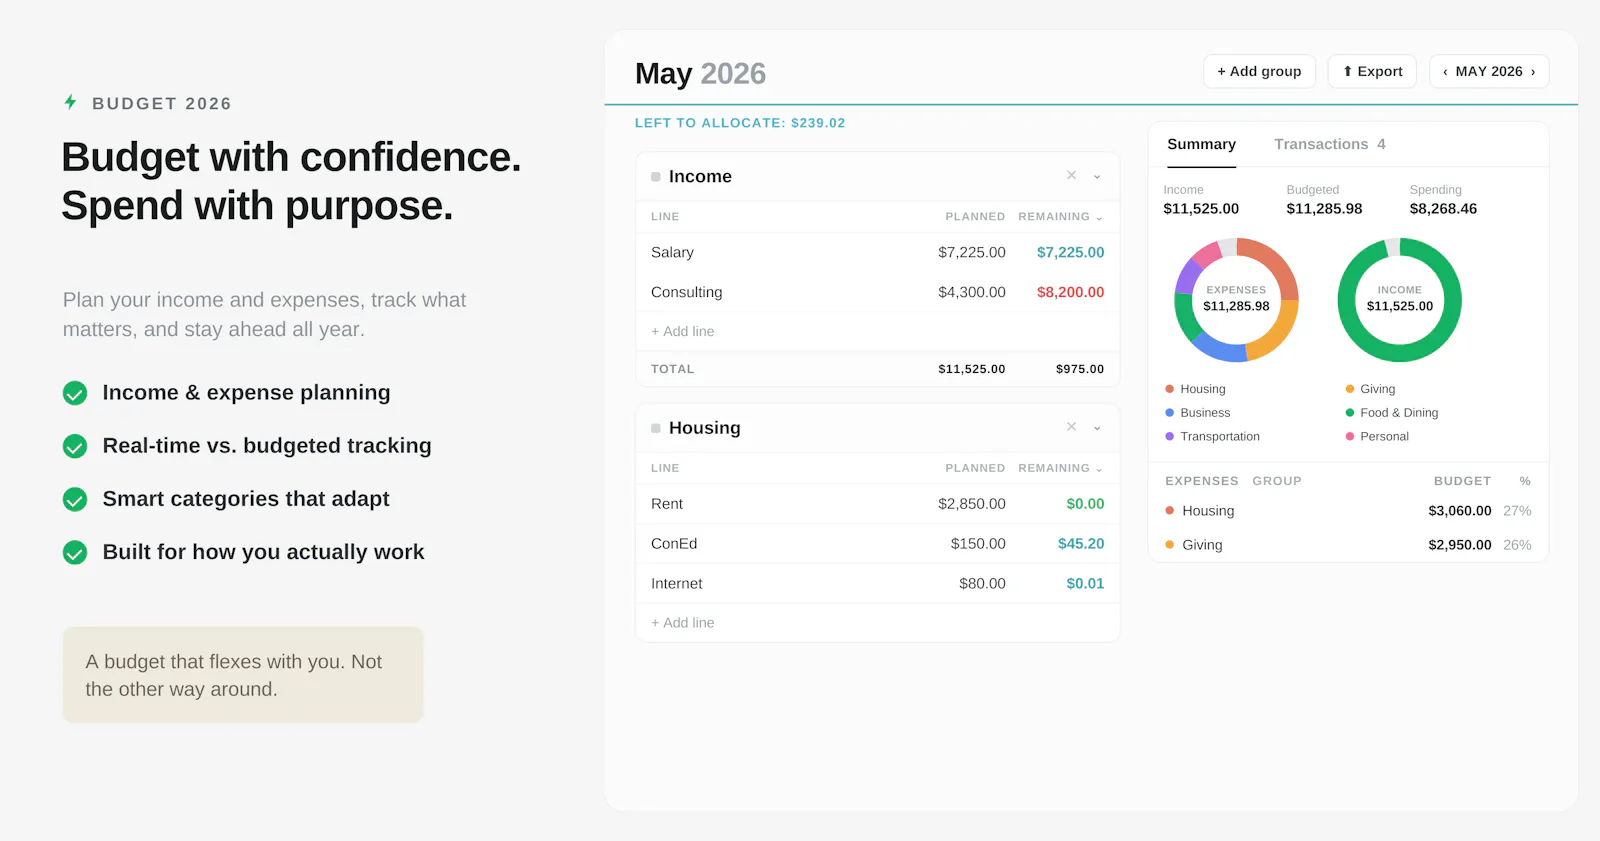Click the May 2026 page heading
This screenshot has height=841, width=1600.
click(x=700, y=73)
